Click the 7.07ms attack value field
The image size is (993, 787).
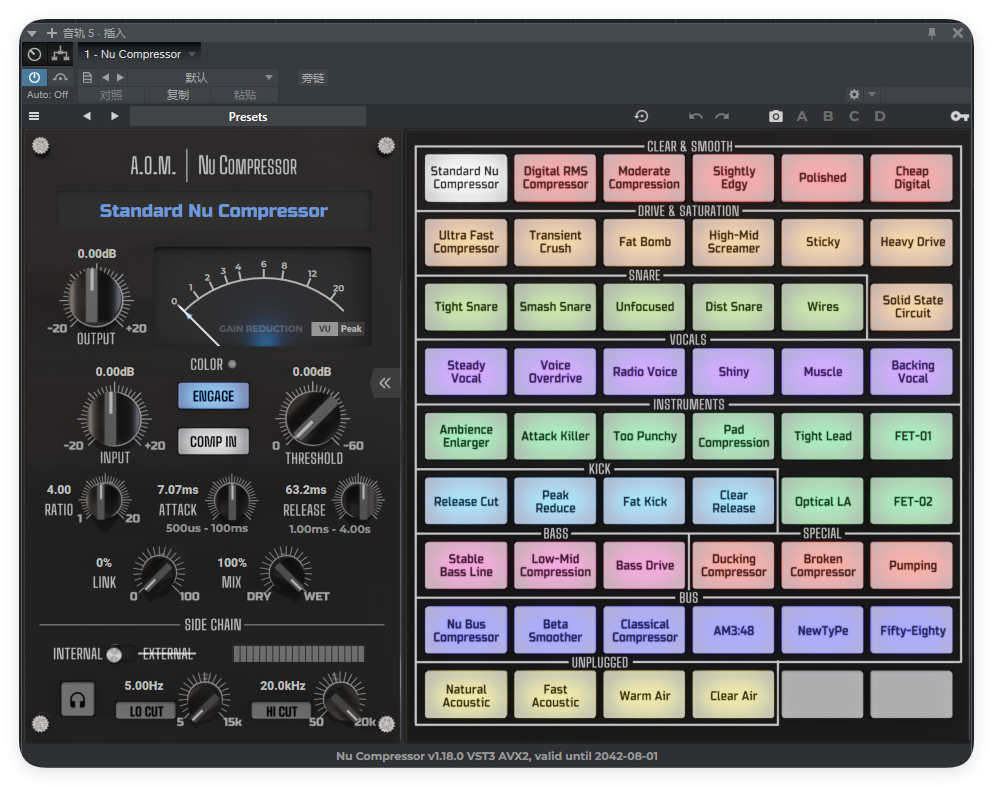[x=178, y=490]
